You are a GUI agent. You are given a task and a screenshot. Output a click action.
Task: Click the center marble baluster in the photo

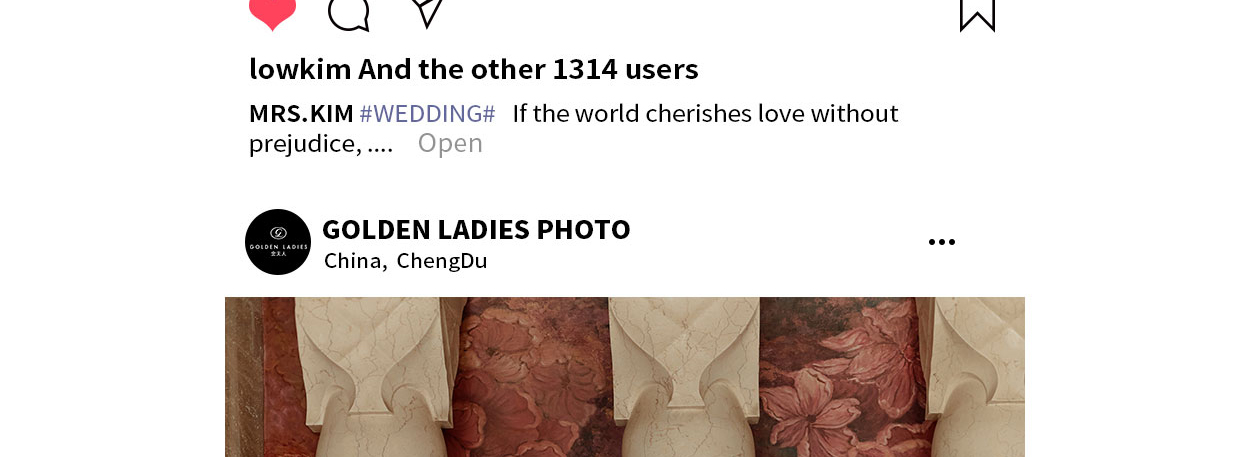686,377
